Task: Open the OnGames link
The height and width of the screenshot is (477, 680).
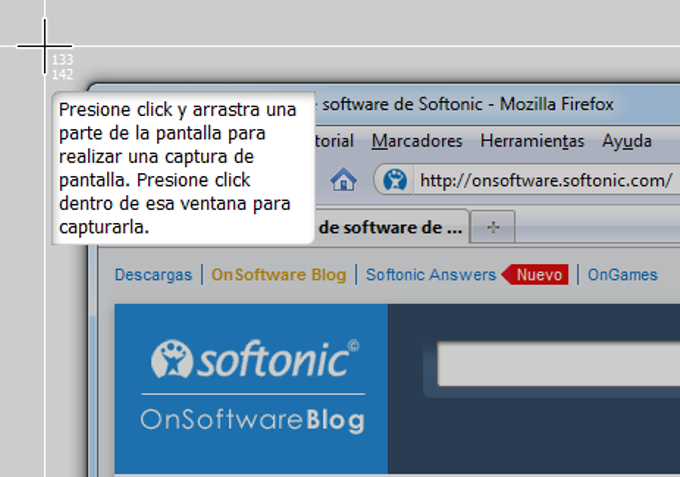Action: click(x=622, y=275)
